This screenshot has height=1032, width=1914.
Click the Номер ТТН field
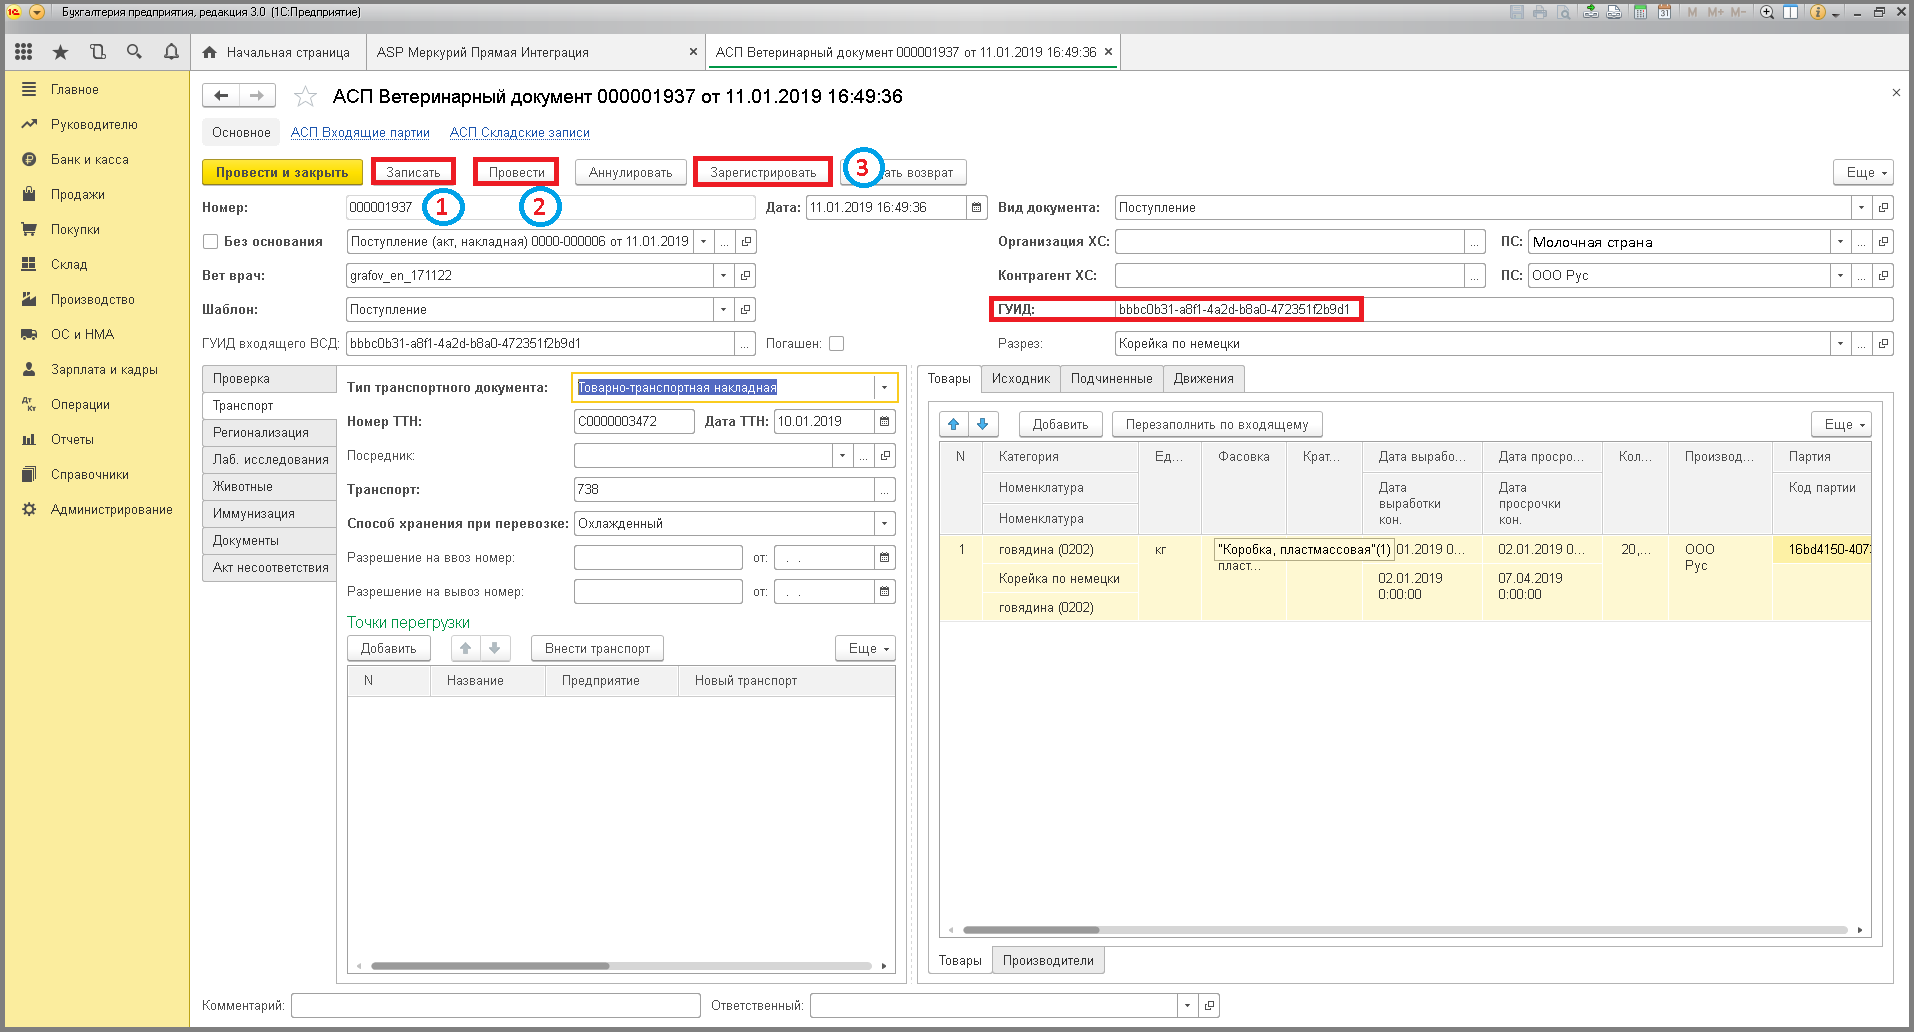[x=634, y=421]
